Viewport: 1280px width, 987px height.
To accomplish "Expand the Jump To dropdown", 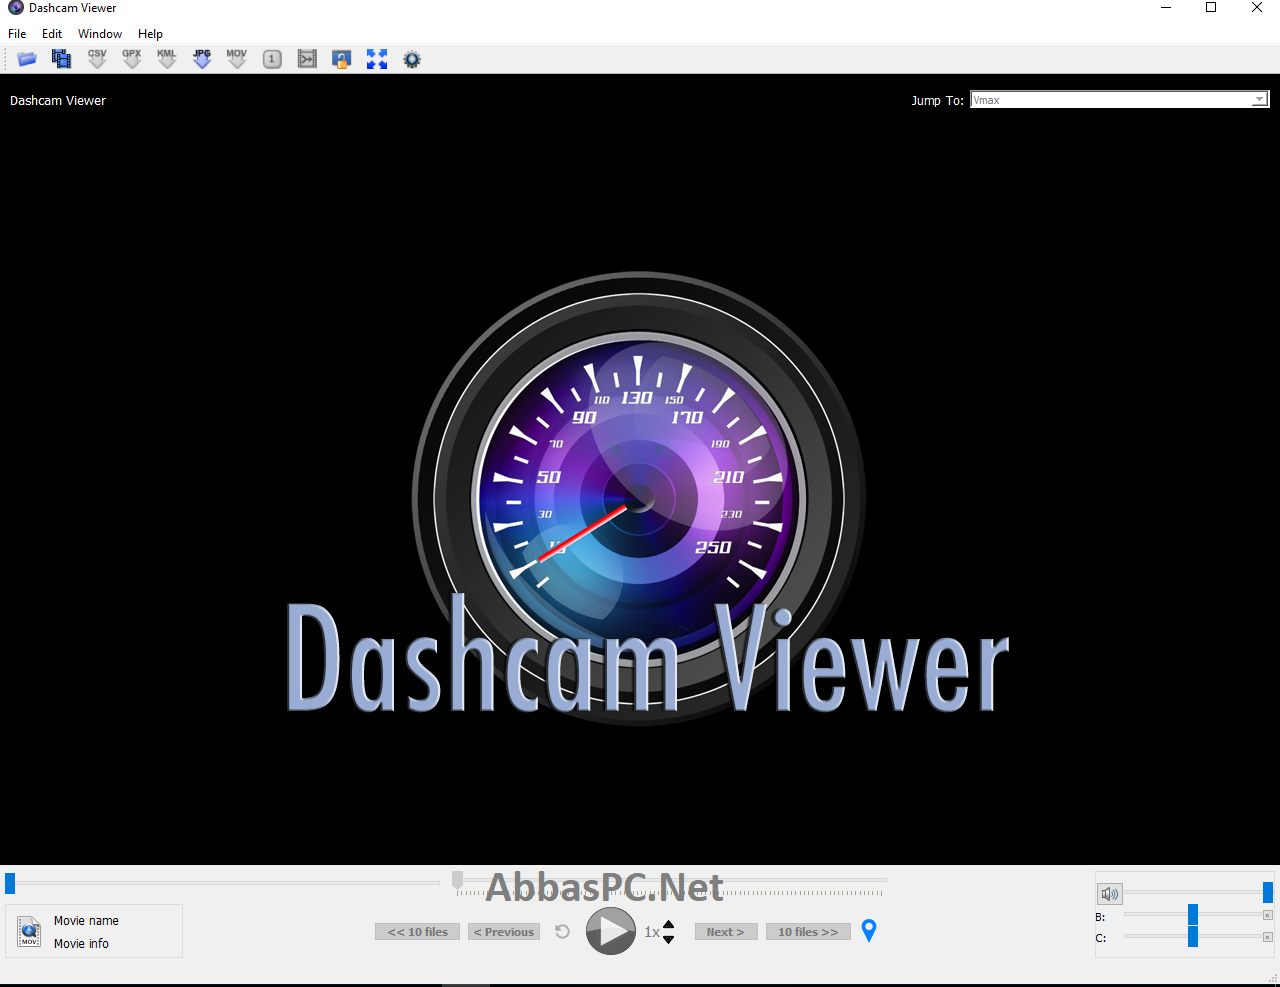I will coord(1260,99).
